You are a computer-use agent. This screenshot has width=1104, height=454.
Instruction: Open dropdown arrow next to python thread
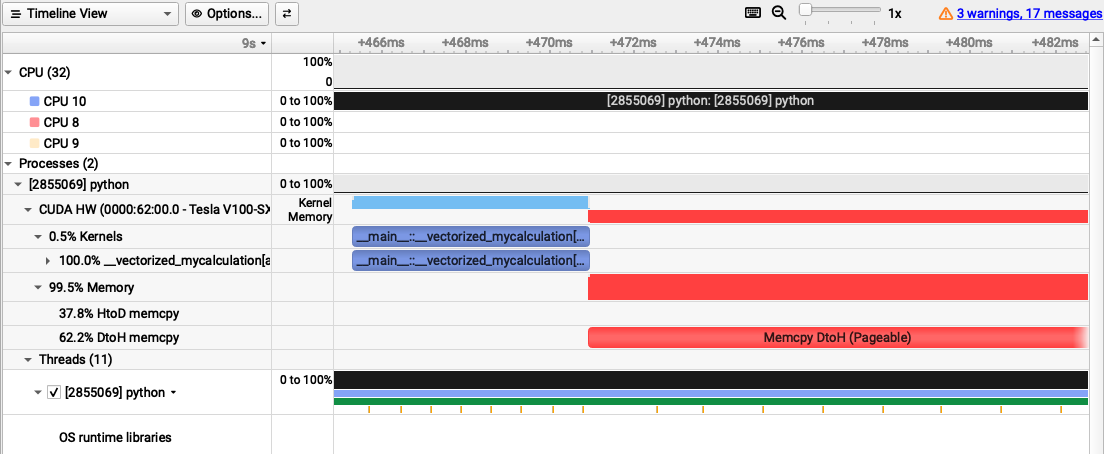click(x=174, y=393)
